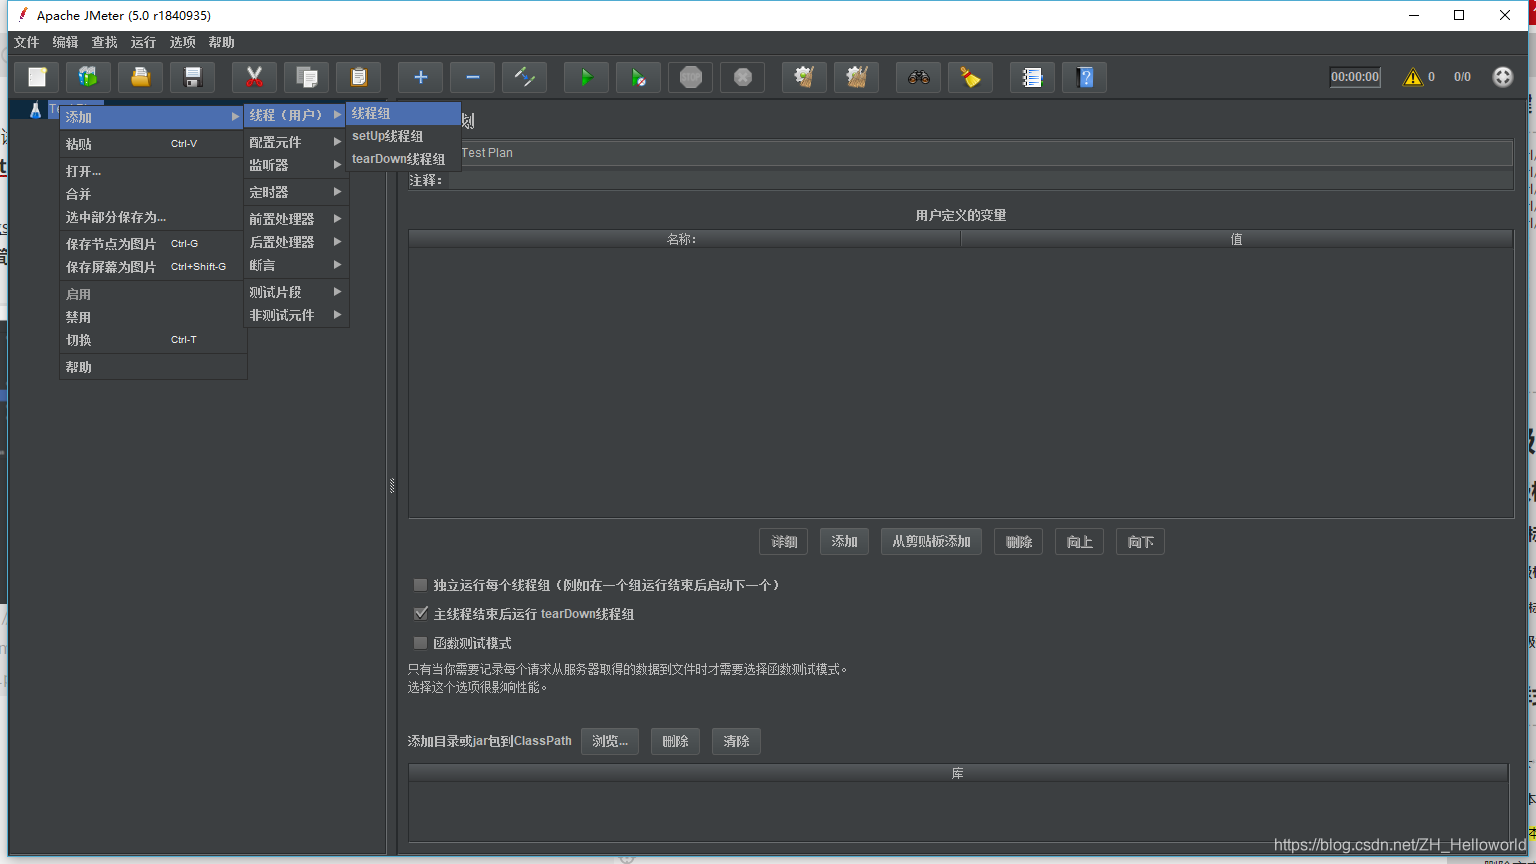The height and width of the screenshot is (864, 1536).
Task: Toggle 独立运行每个线程组 checkbox
Action: 421,585
